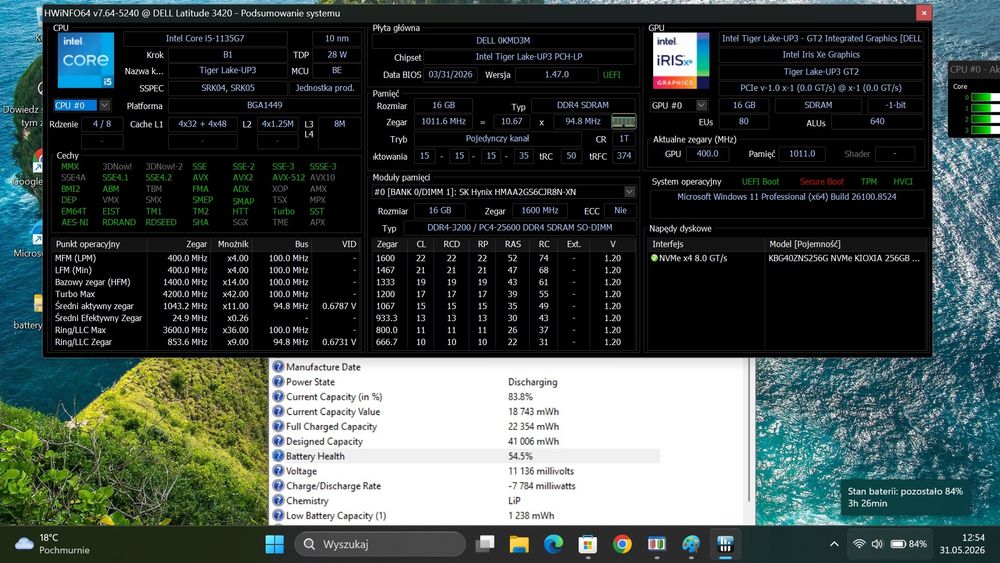
Task: Click the Intel Iris Xe Graphics logo
Action: pos(680,61)
